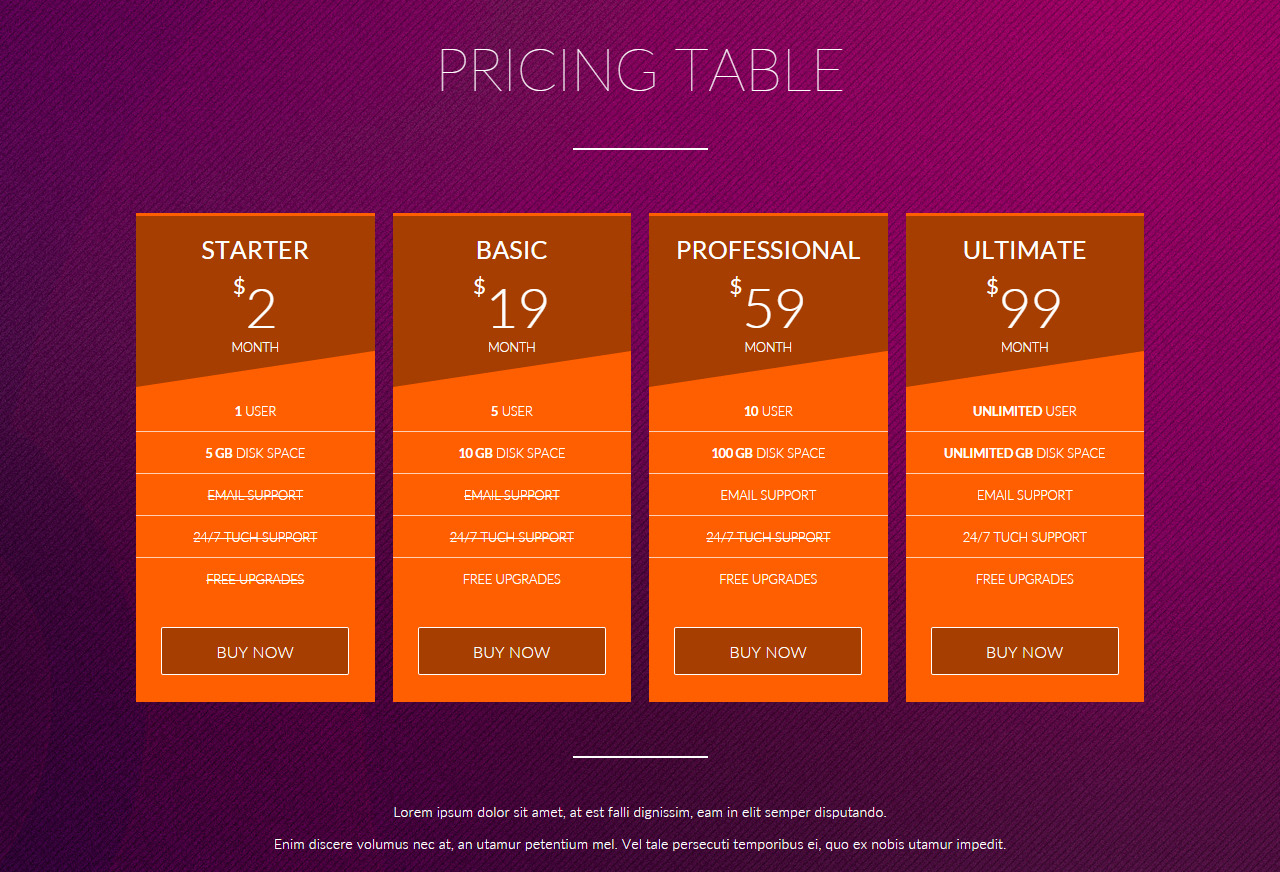Click the Lorem ipsum paragraph text
The width and height of the screenshot is (1280, 872).
point(640,812)
